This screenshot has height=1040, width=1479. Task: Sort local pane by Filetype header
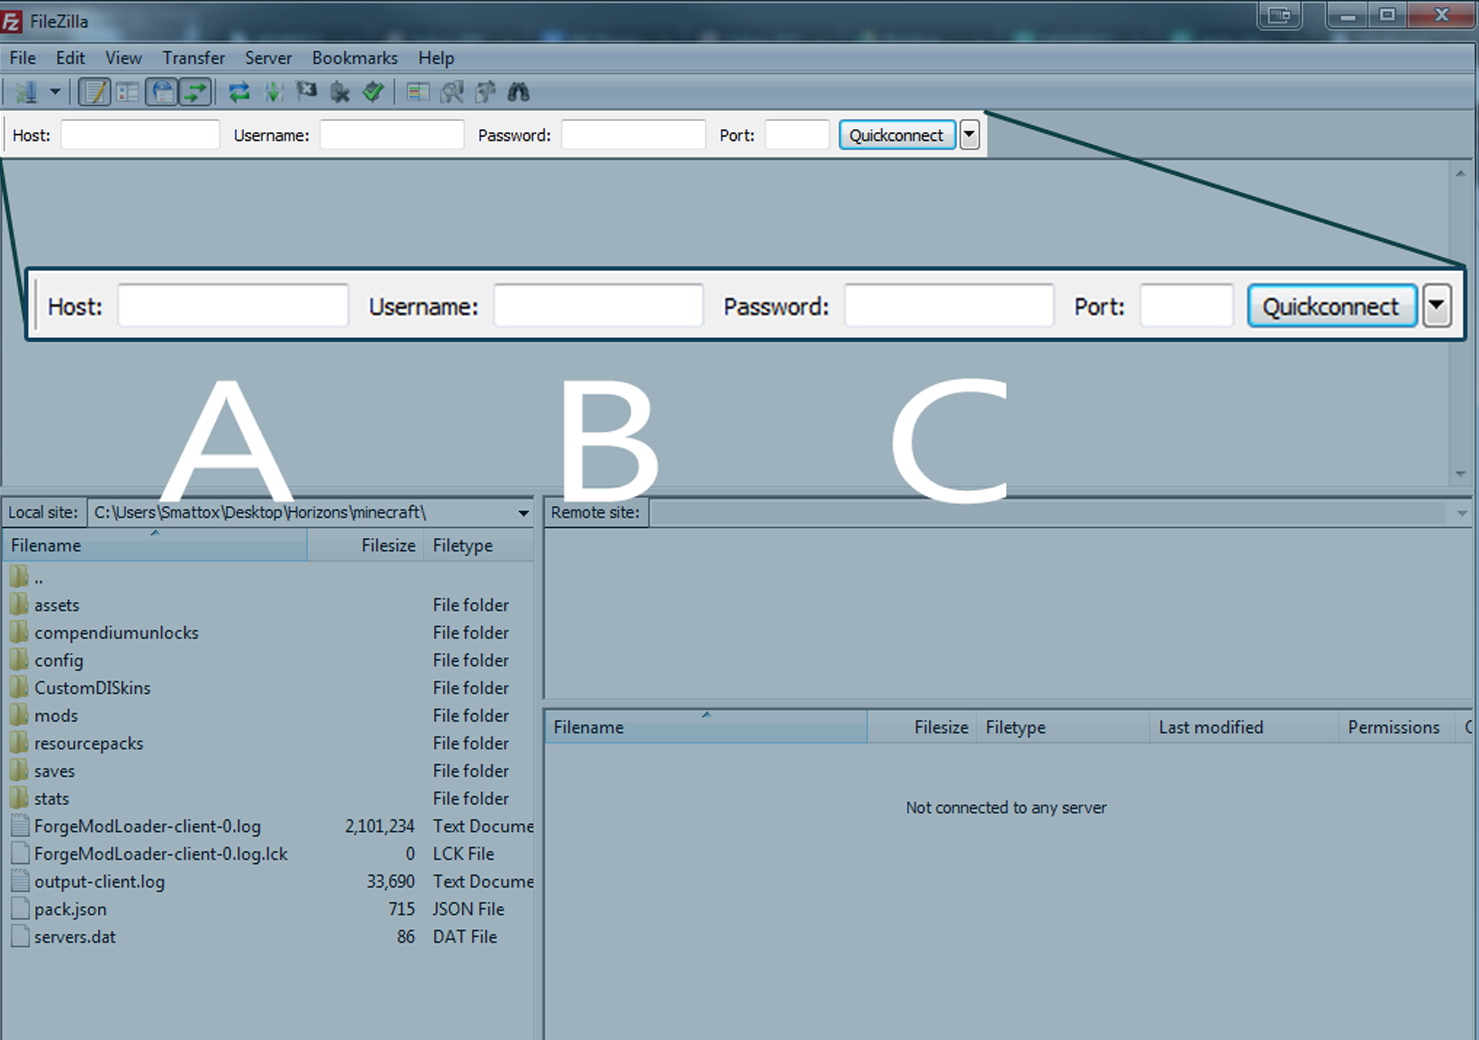[x=479, y=546]
